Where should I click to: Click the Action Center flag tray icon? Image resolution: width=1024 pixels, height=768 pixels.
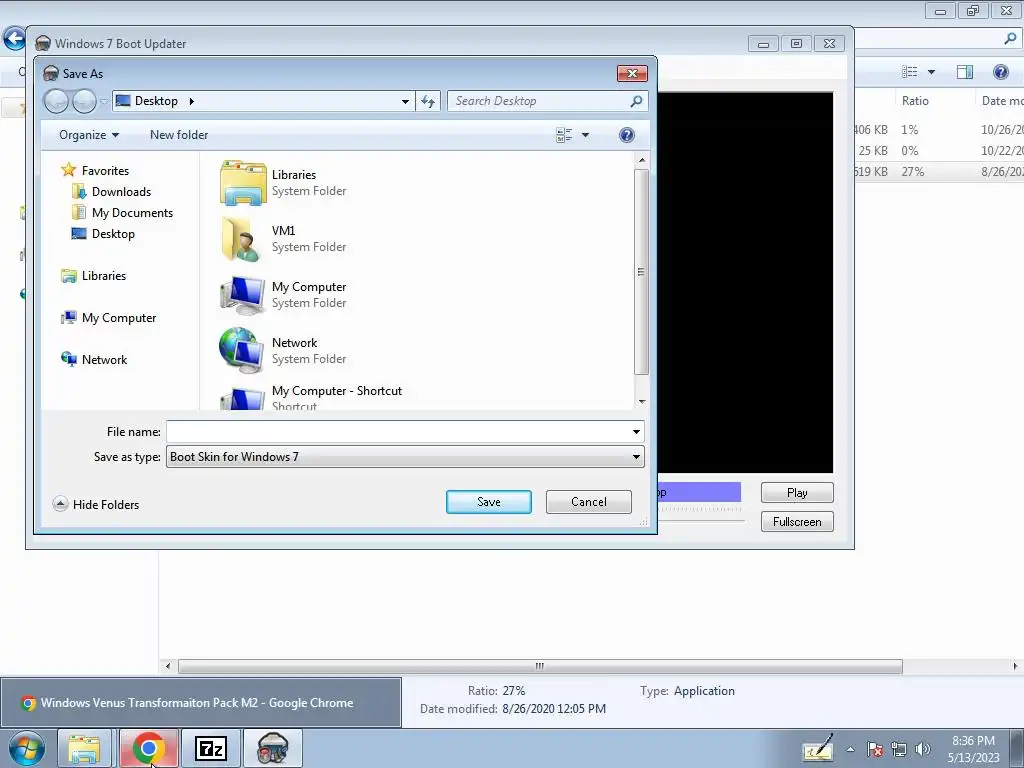875,750
